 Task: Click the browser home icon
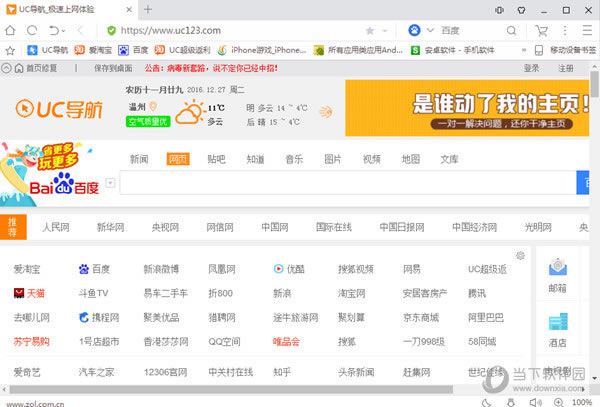[10, 30]
